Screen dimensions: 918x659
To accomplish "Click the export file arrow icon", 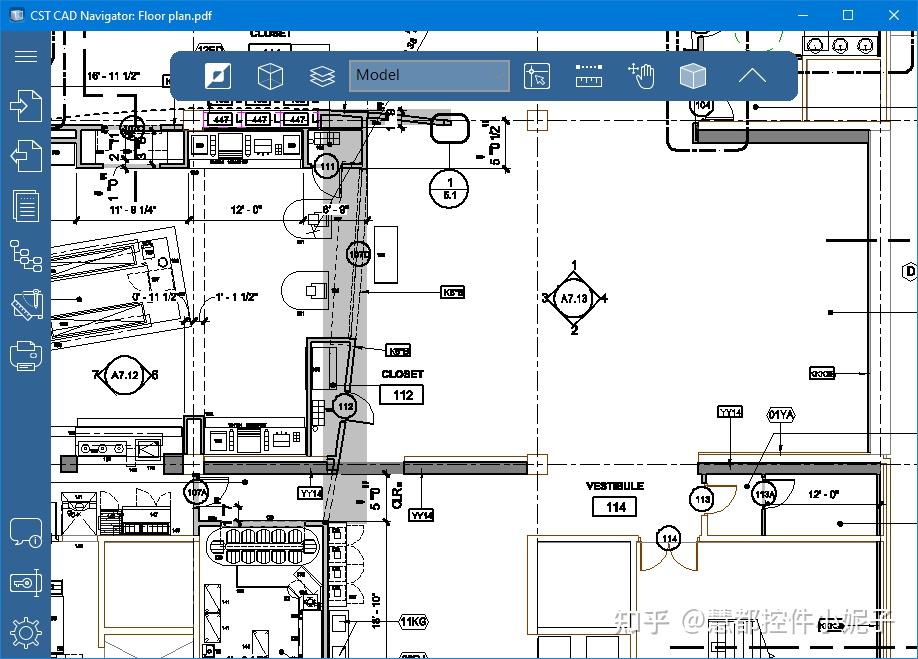I will tap(26, 155).
